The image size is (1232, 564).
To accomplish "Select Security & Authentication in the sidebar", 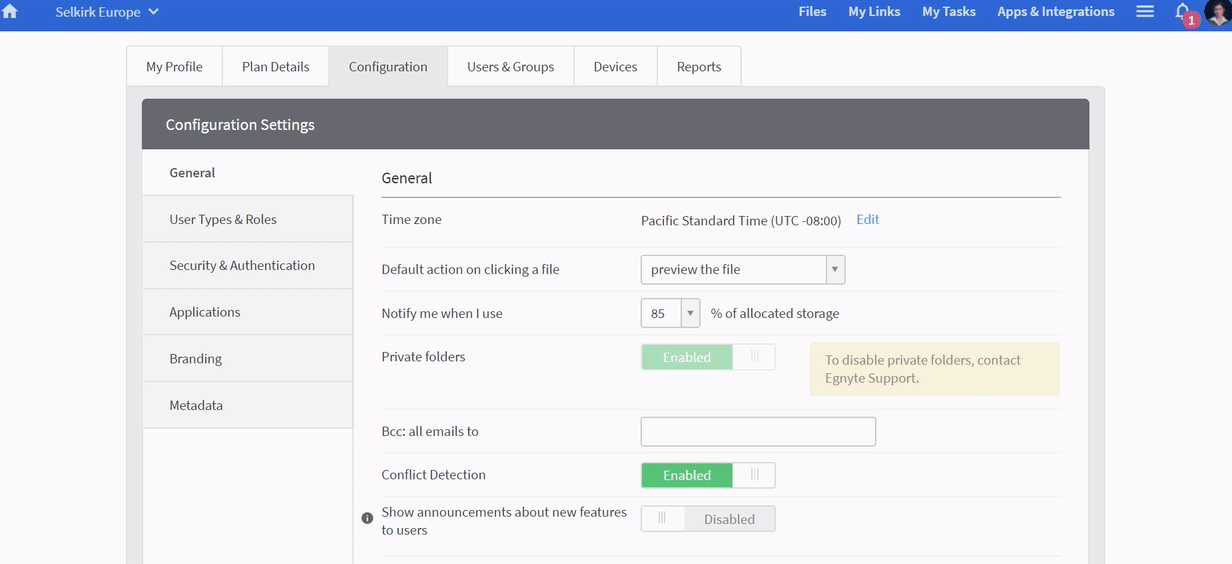I will 242,266.
